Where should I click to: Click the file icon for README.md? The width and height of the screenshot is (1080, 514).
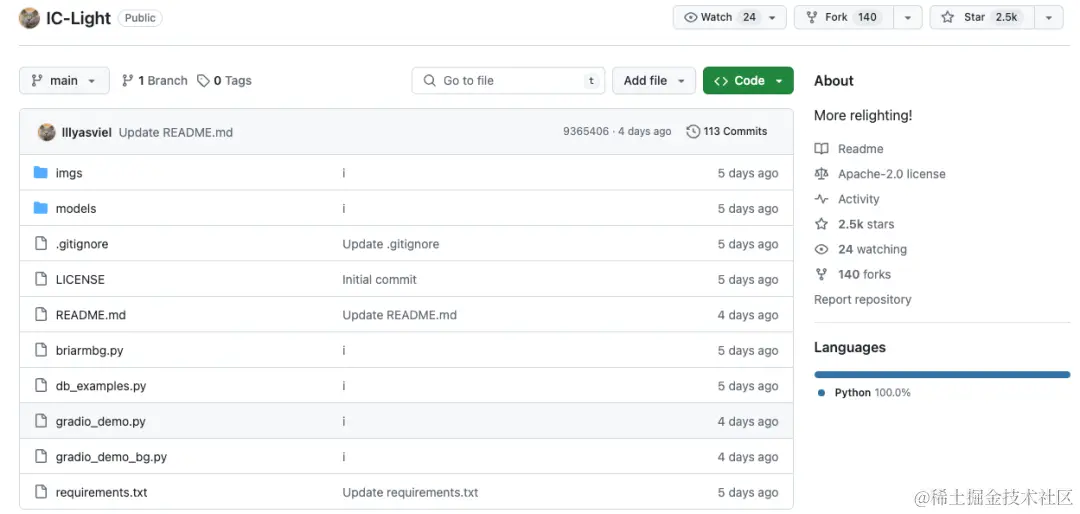tap(41, 315)
